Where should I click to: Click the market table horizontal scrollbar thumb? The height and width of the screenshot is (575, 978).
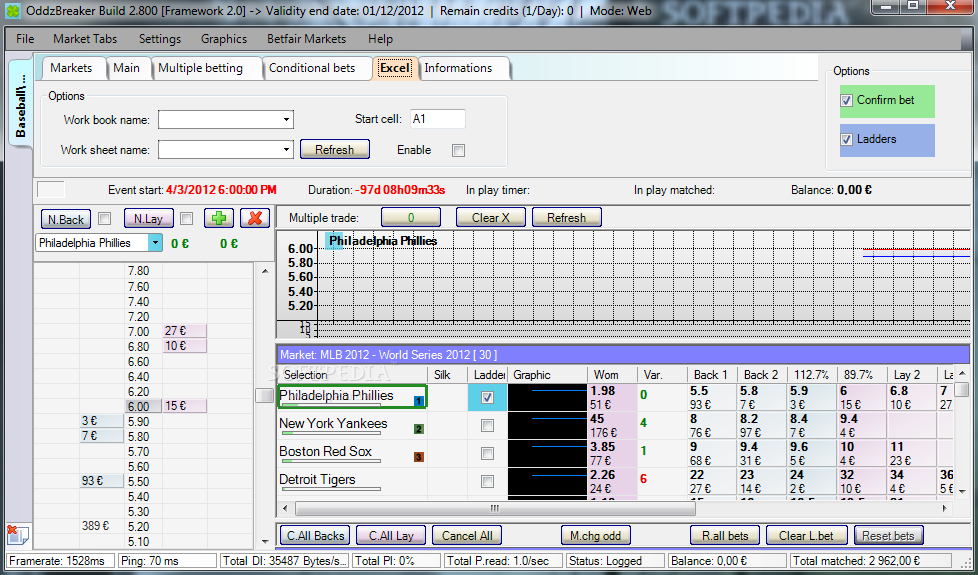[495, 508]
